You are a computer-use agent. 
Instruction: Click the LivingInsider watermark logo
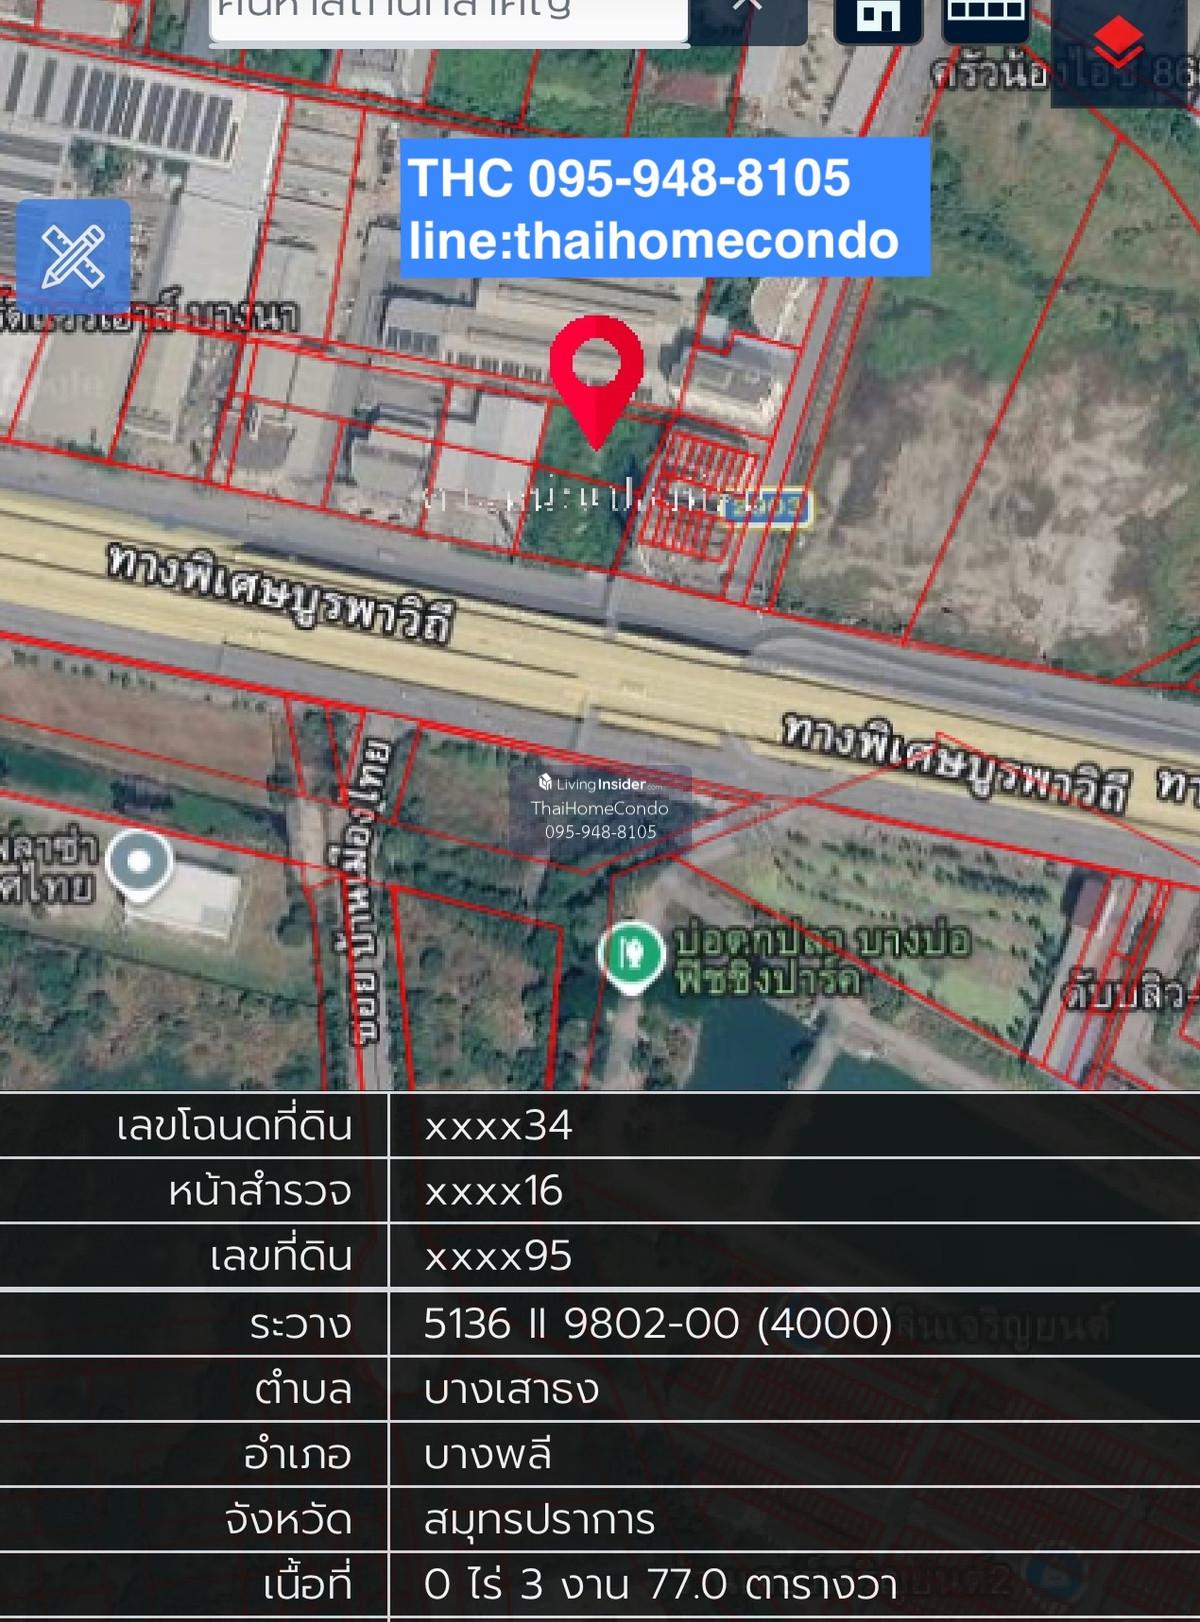coord(600,784)
